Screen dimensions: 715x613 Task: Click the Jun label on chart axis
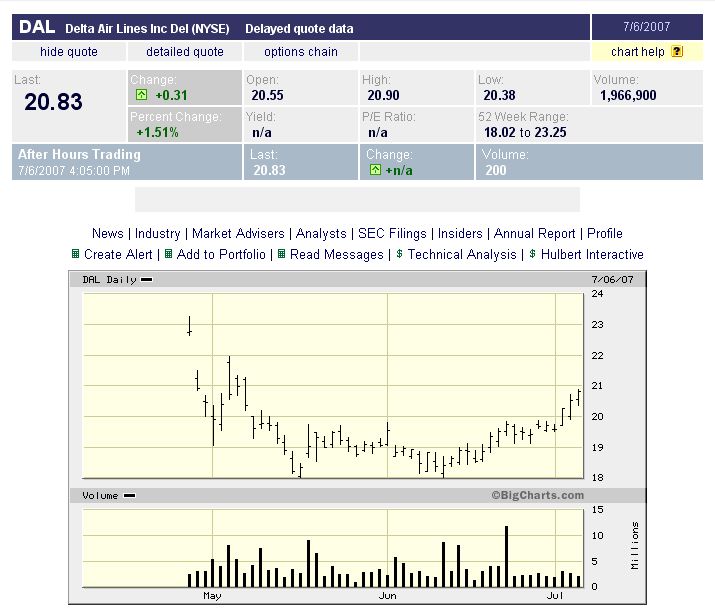[388, 596]
